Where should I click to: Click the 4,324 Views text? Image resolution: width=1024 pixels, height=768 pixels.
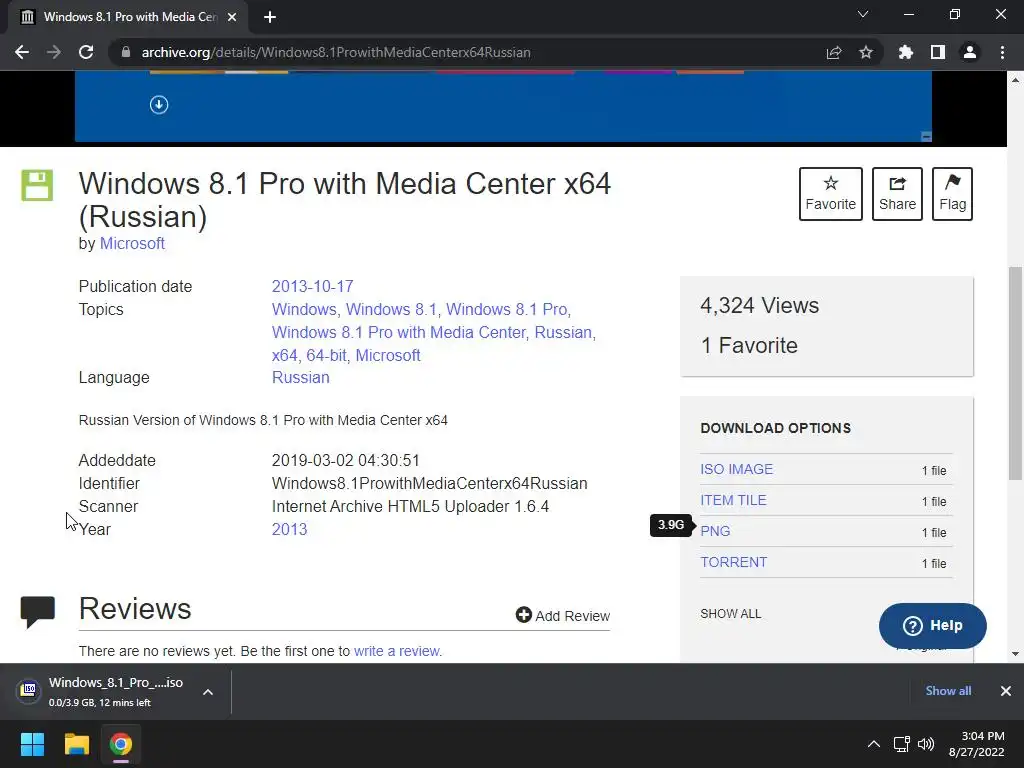click(760, 306)
